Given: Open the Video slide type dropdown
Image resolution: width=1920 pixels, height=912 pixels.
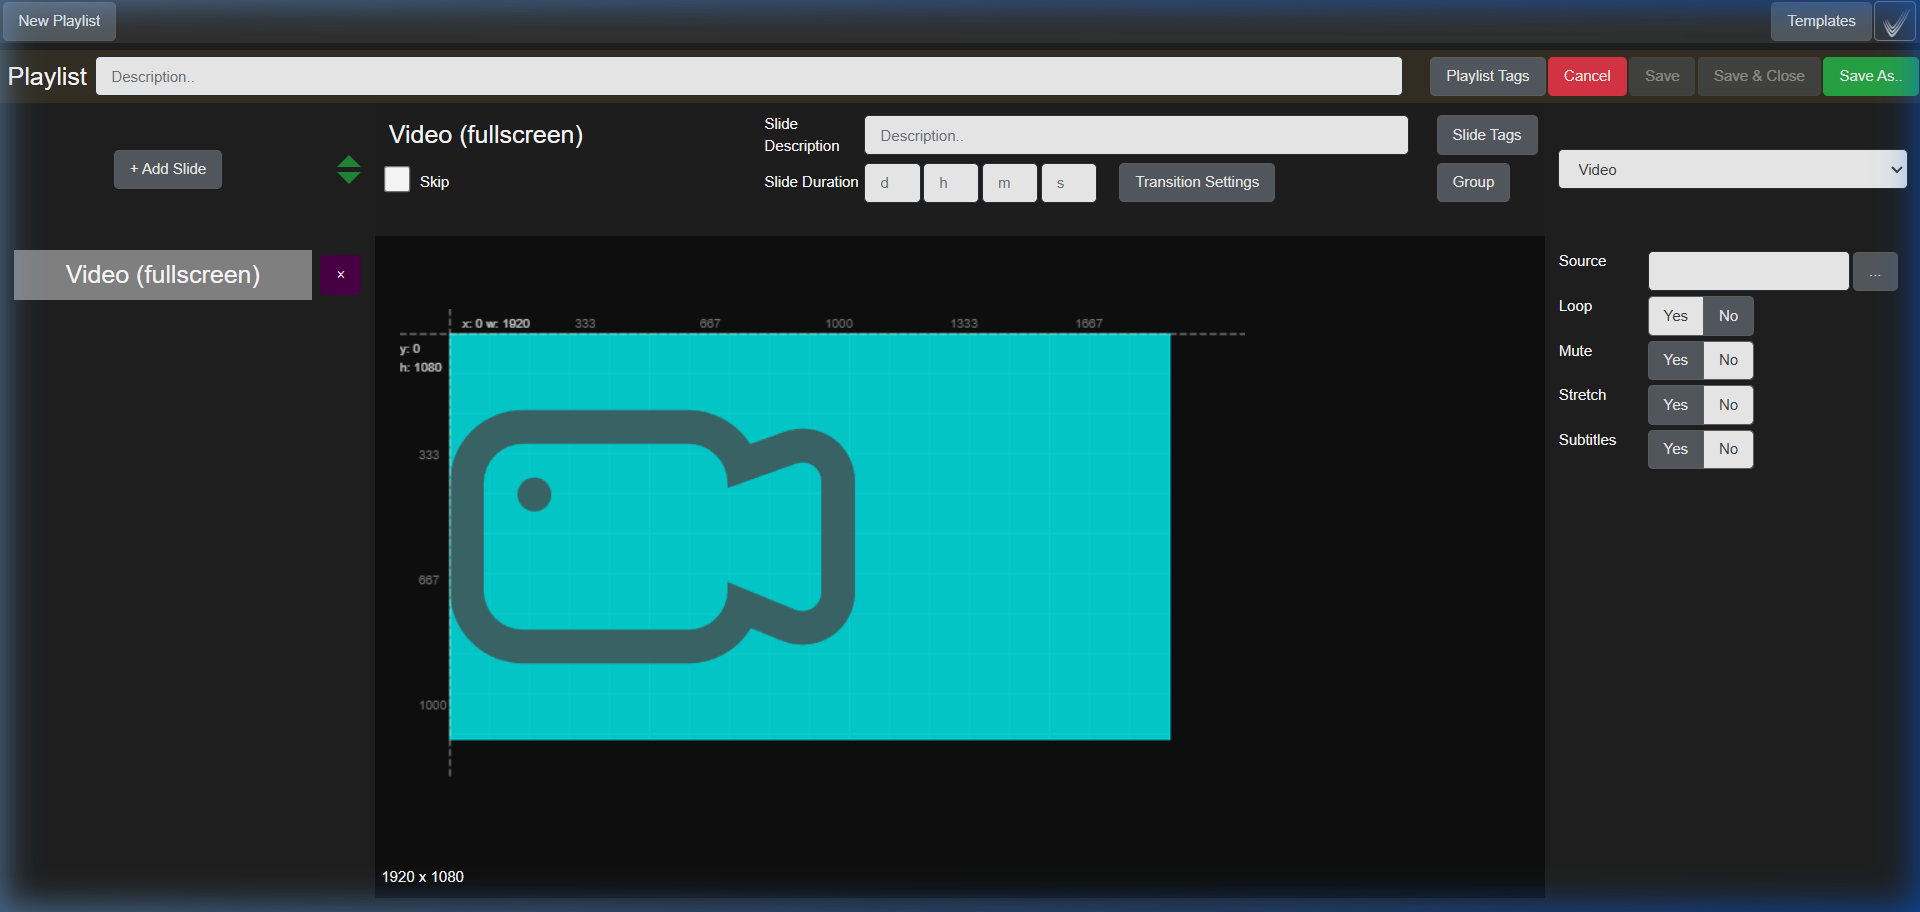Looking at the screenshot, I should [x=1732, y=169].
